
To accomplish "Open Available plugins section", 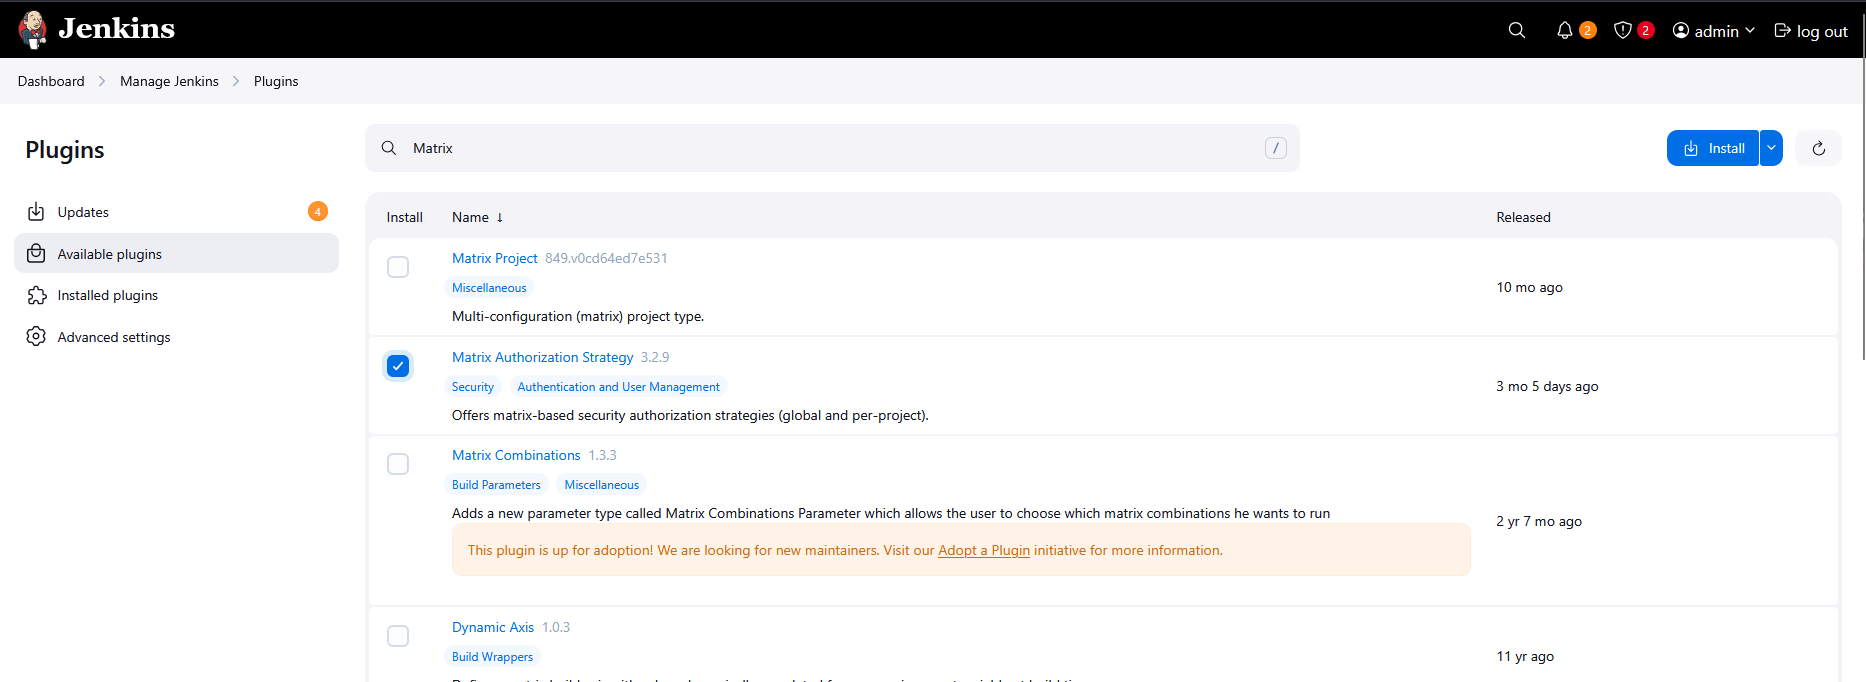I will tap(176, 254).
